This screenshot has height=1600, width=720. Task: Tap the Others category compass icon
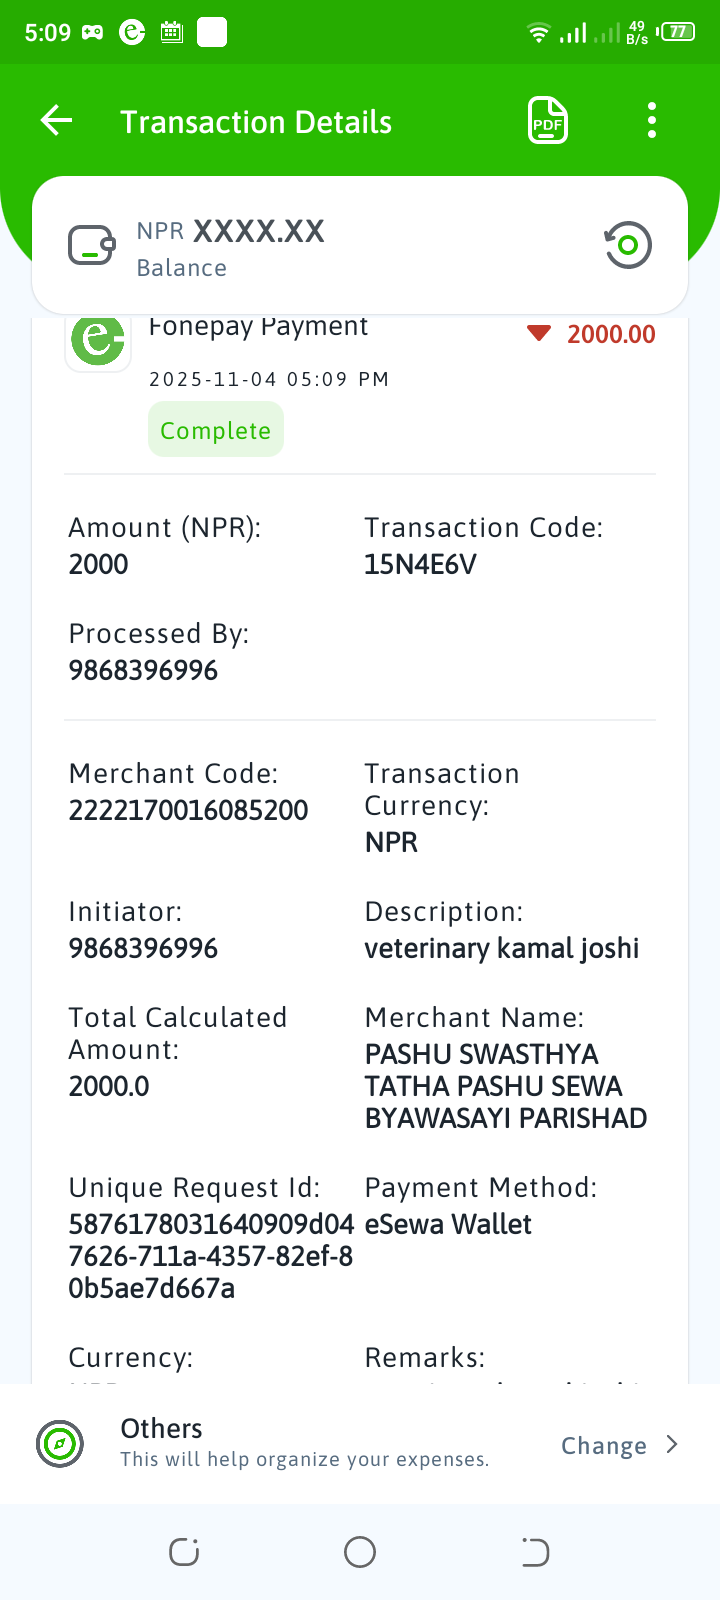tap(59, 1444)
